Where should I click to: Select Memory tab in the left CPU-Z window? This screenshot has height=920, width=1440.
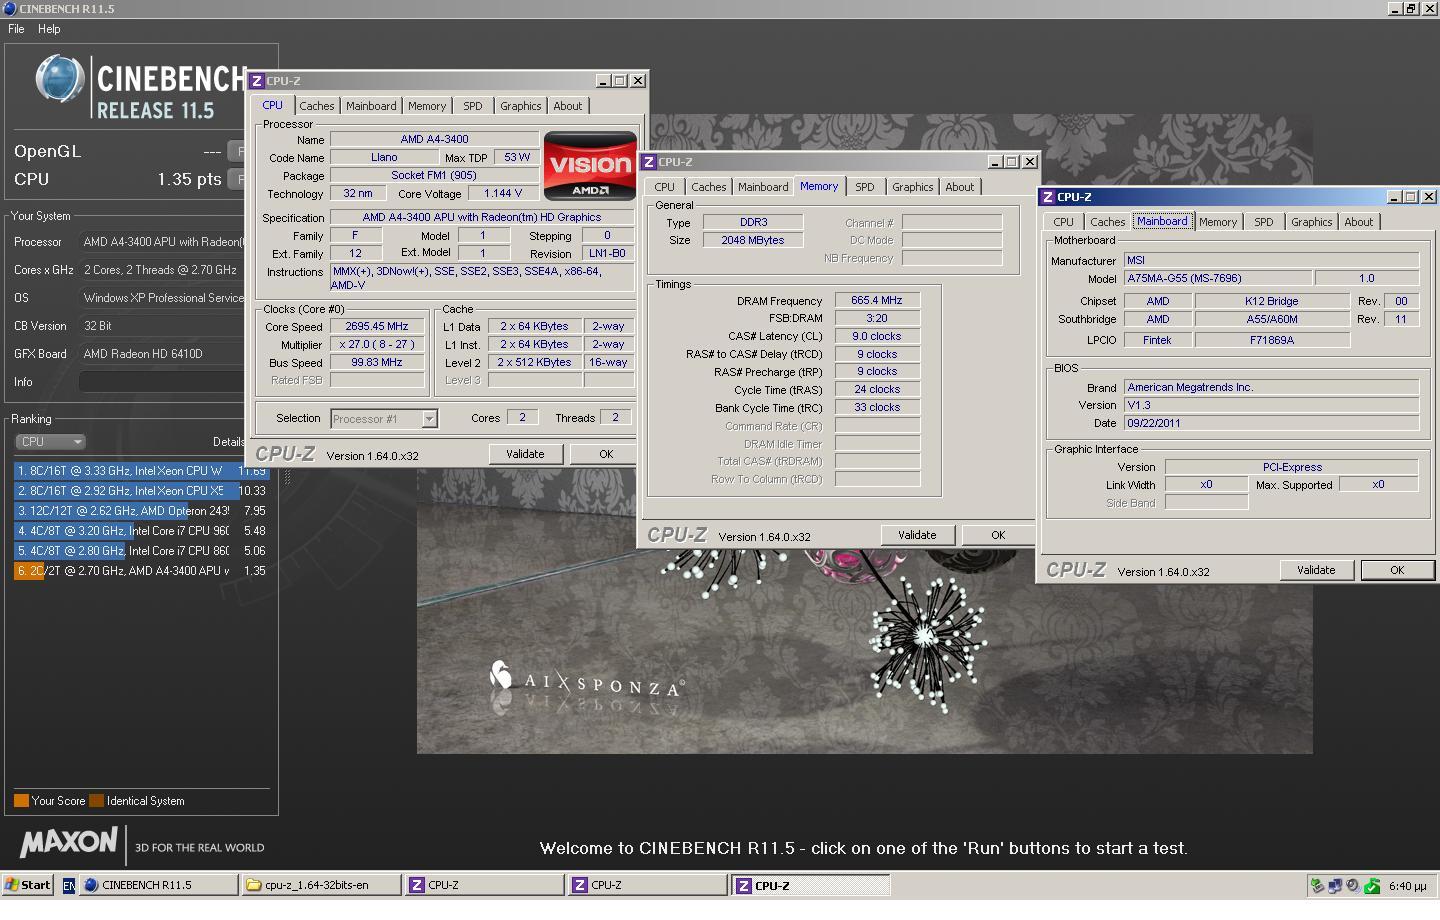[427, 106]
